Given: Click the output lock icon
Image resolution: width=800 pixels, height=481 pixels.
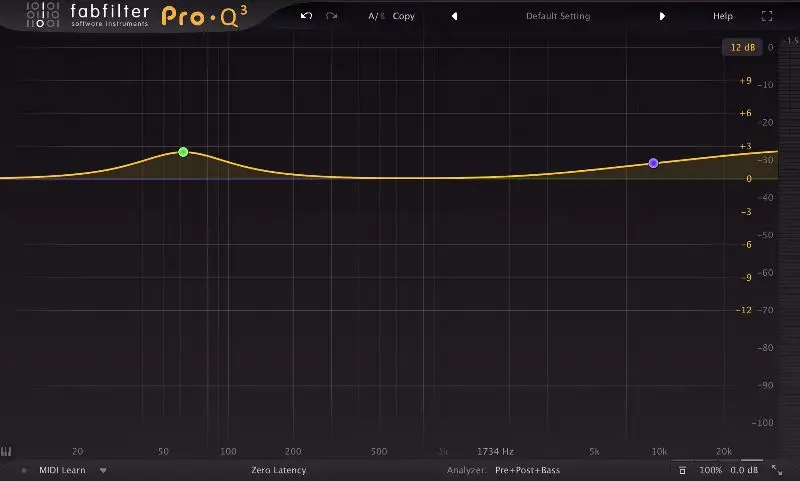Looking at the screenshot, I should [x=682, y=470].
